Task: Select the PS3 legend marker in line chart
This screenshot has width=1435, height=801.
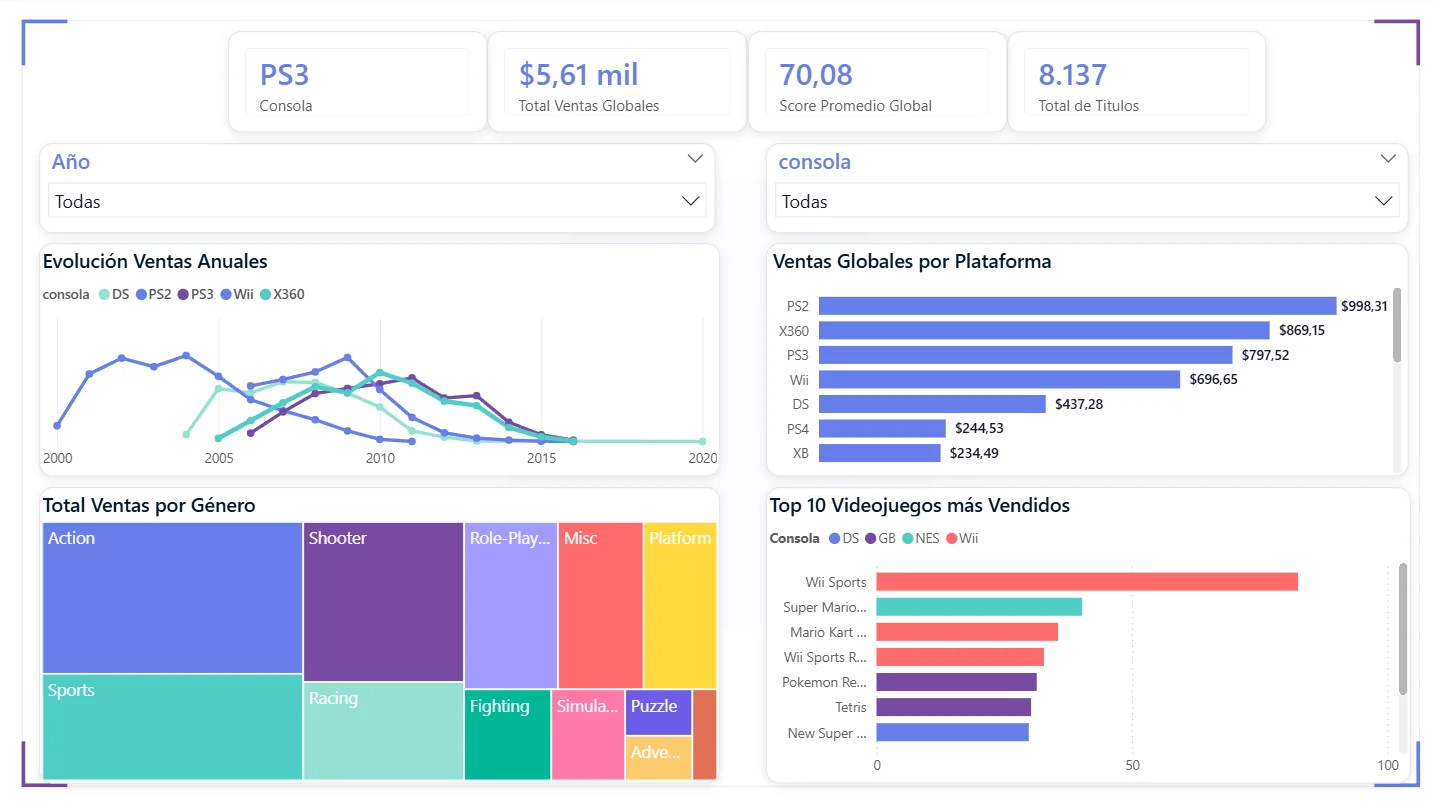Action: click(x=183, y=295)
